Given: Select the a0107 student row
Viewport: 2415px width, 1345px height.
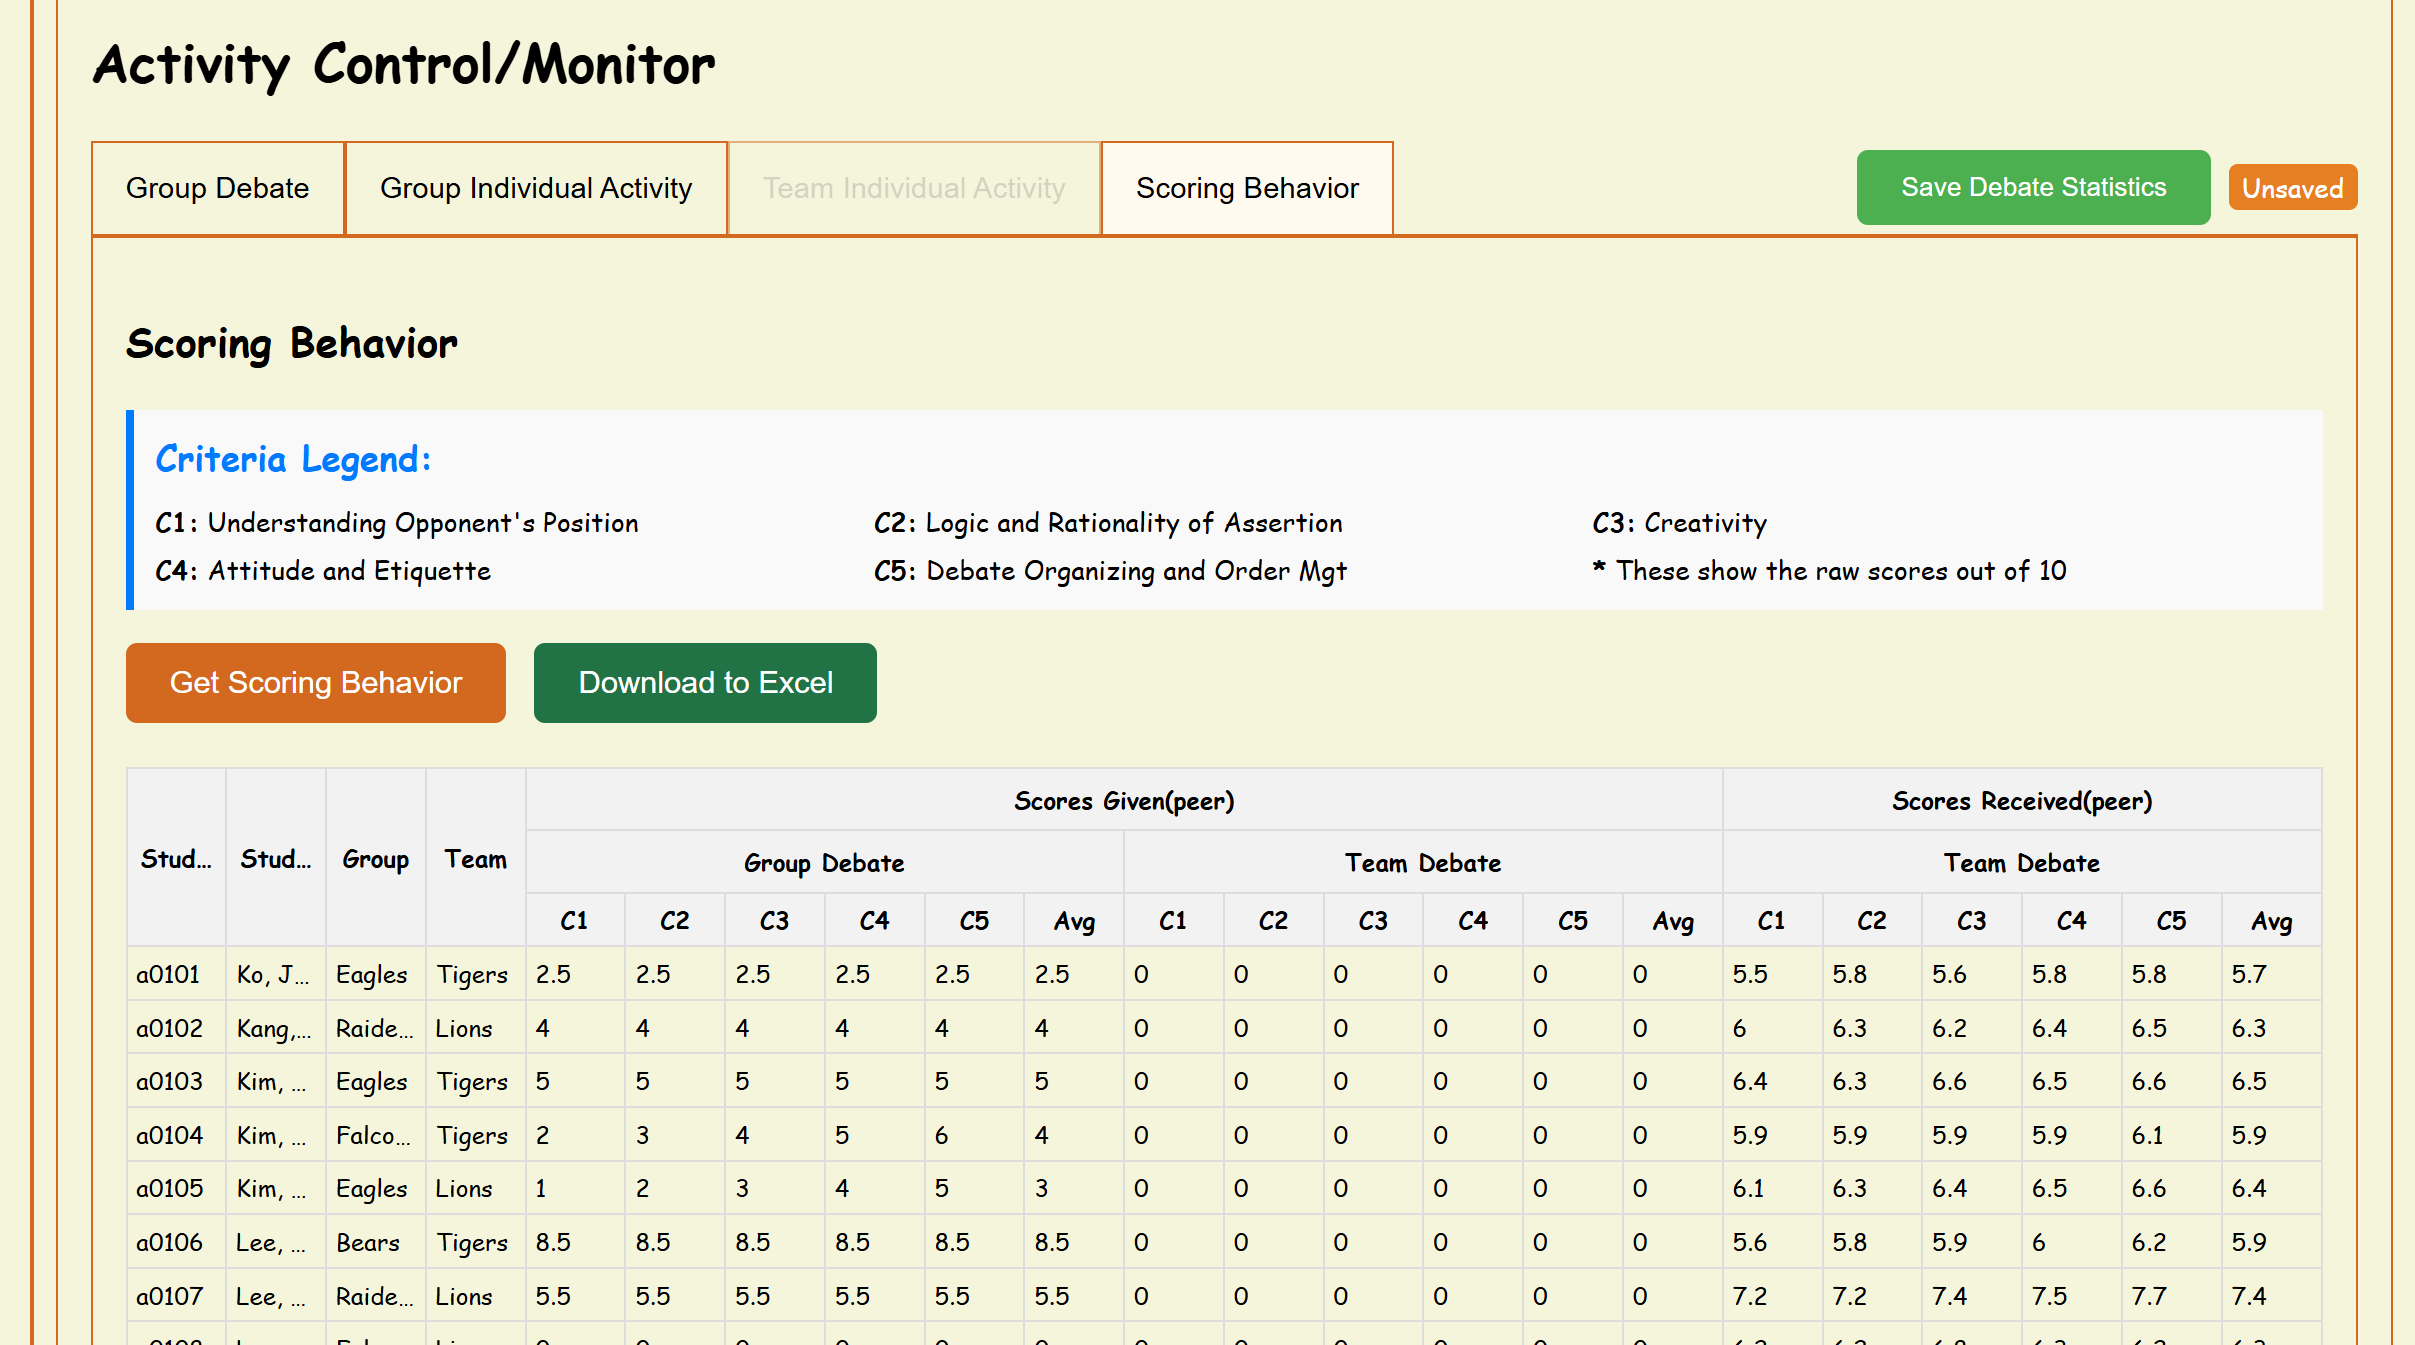Looking at the screenshot, I should pyautogui.click(x=169, y=1296).
